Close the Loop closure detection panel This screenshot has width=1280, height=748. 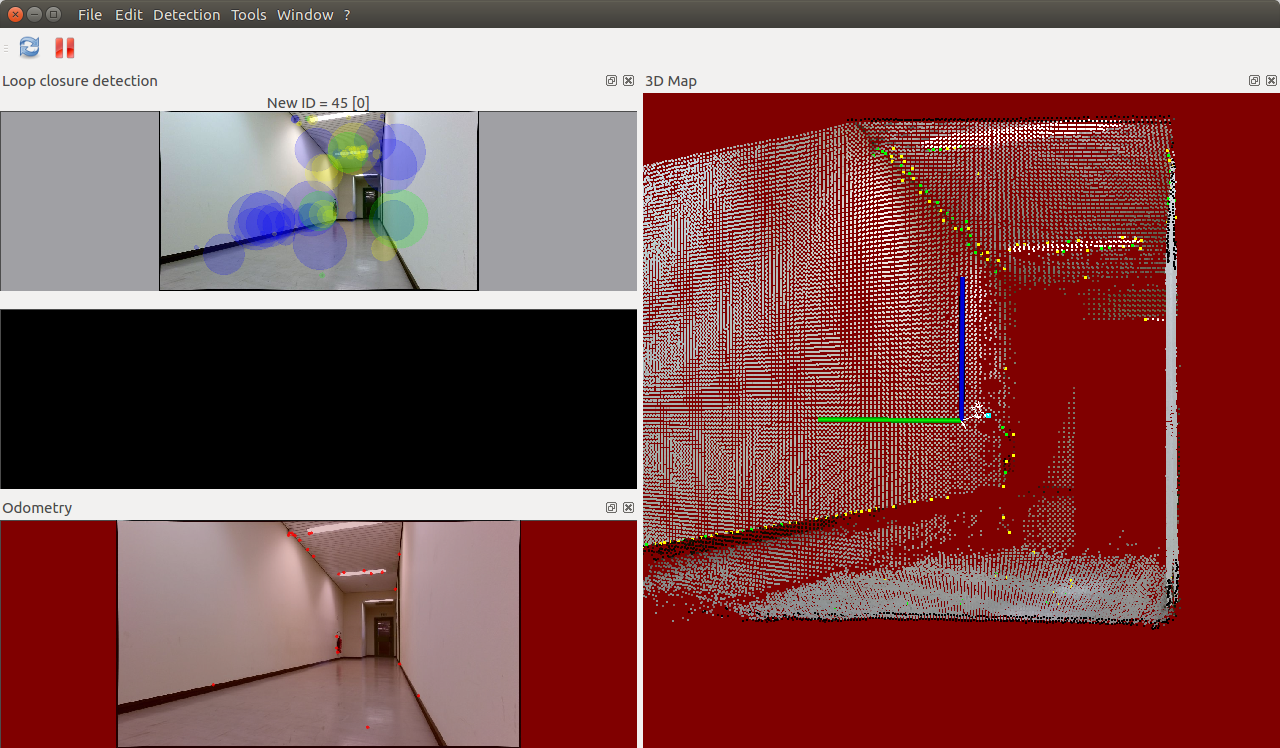click(x=628, y=81)
